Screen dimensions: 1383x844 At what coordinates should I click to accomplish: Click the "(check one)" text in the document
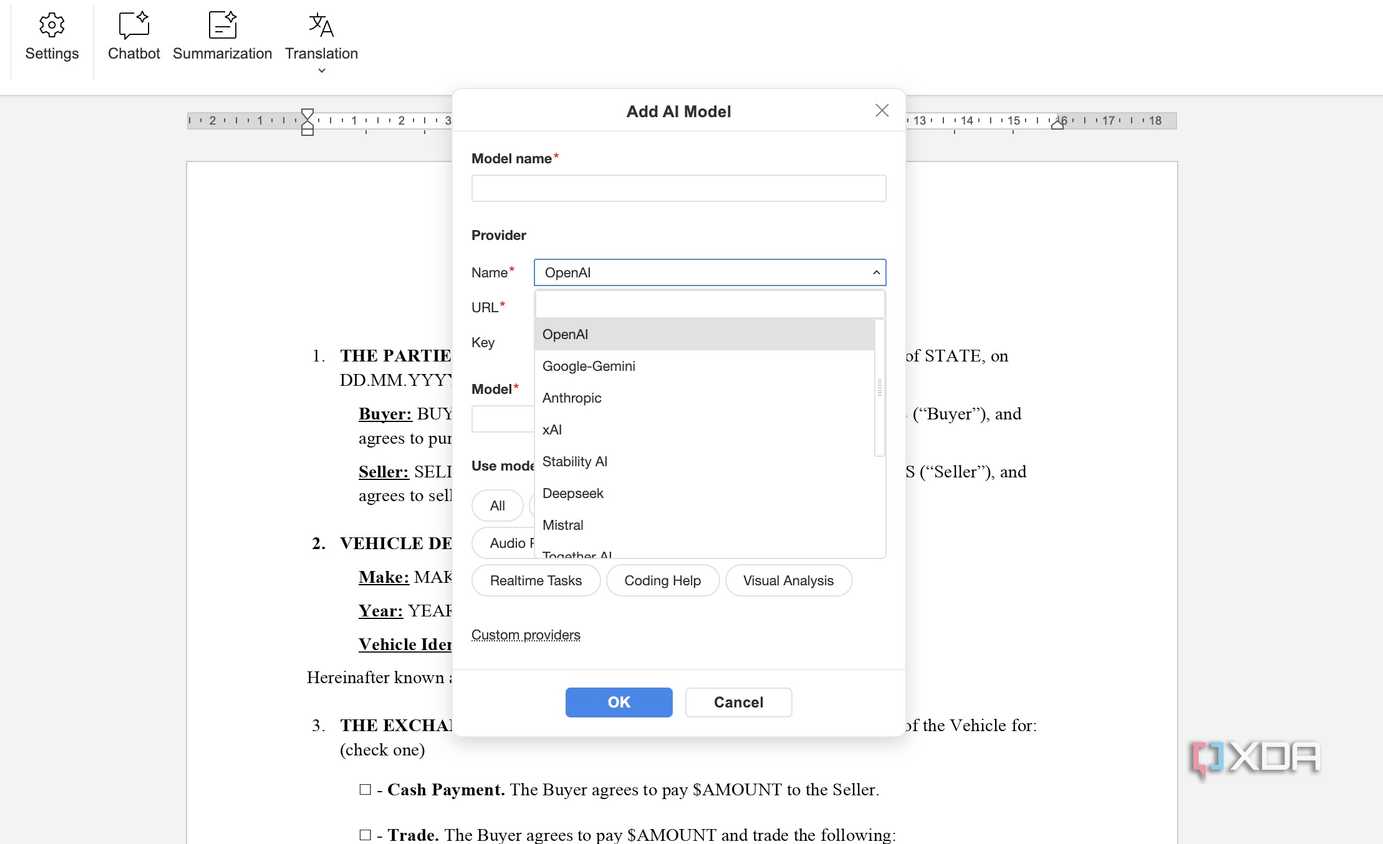(383, 750)
